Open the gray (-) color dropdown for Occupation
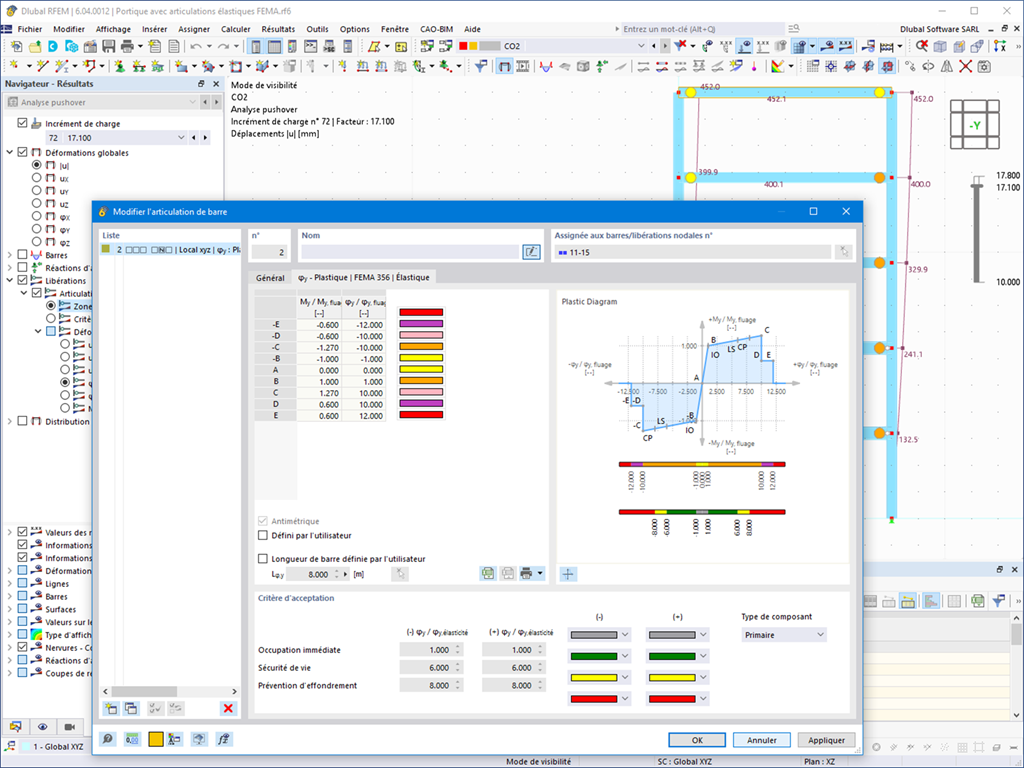 pos(625,635)
